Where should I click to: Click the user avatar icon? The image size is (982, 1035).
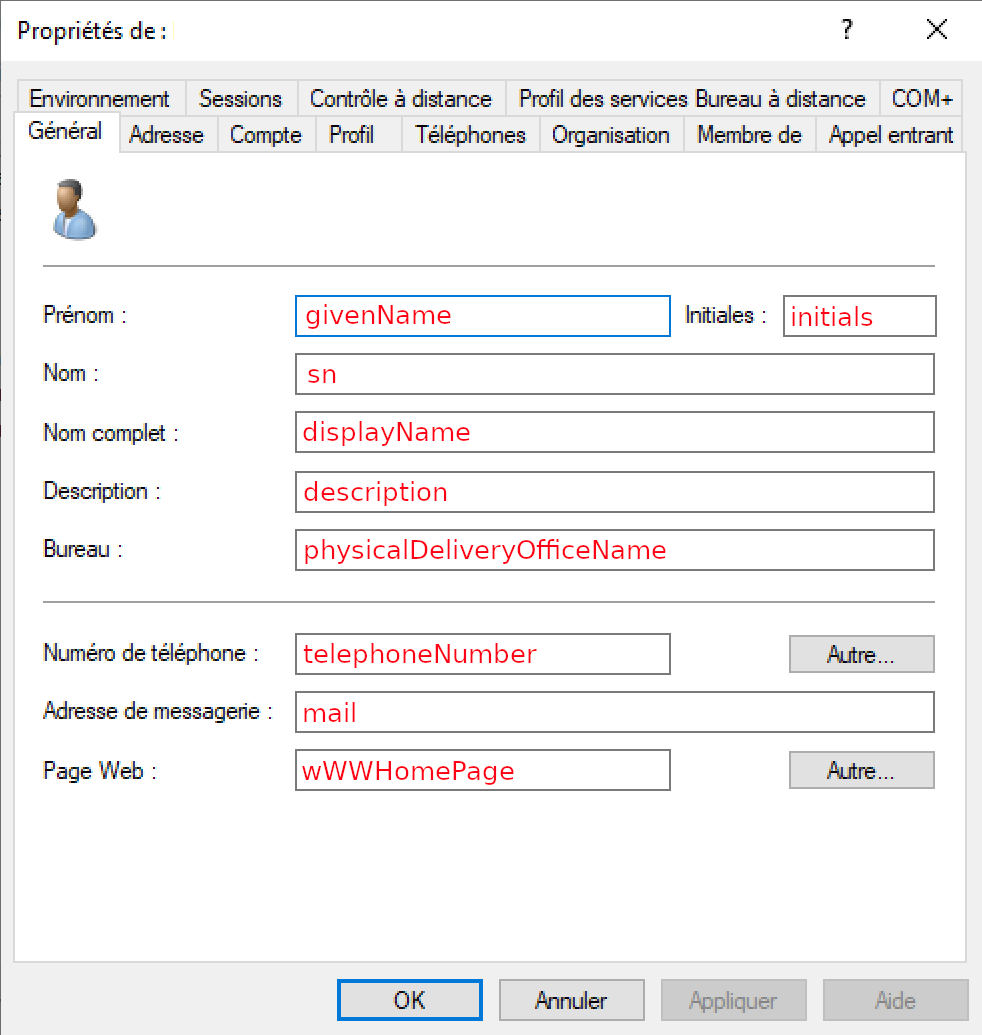pyautogui.click(x=74, y=209)
